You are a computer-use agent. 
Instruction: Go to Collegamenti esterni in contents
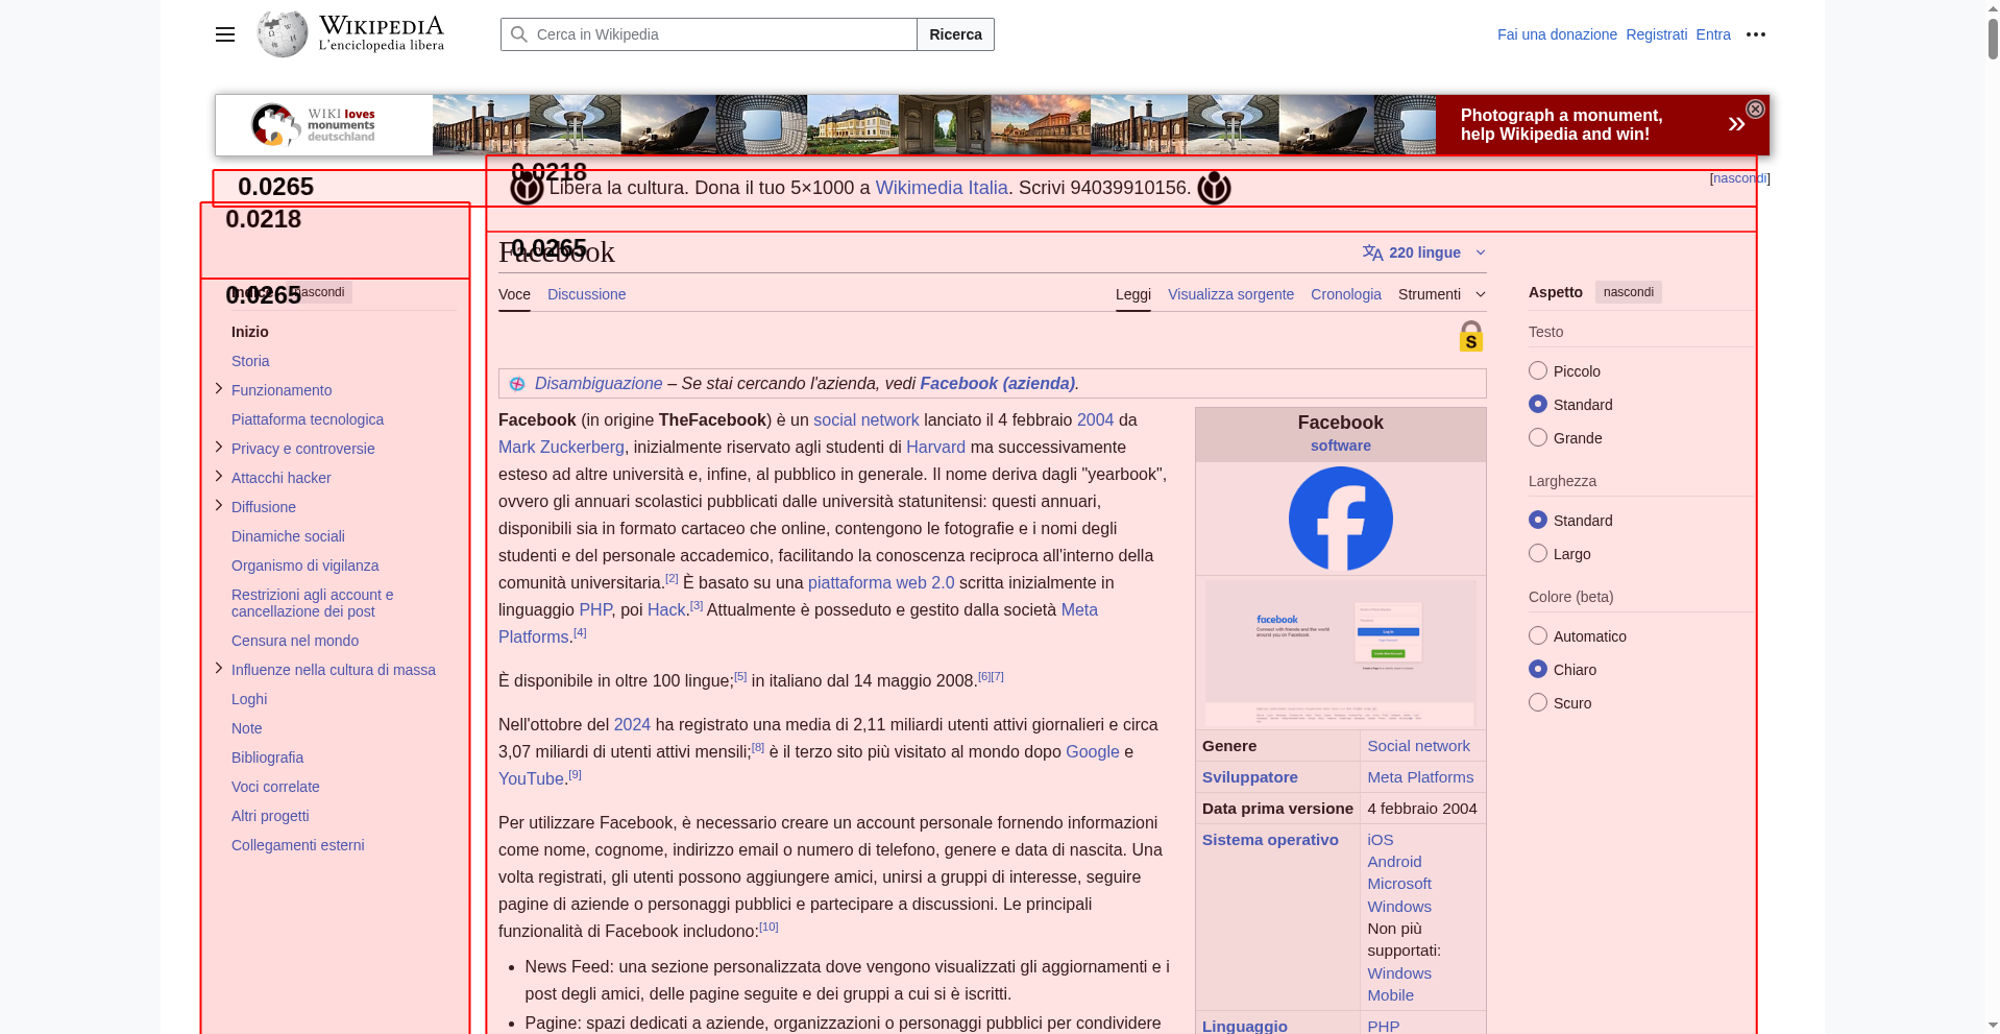click(x=298, y=846)
